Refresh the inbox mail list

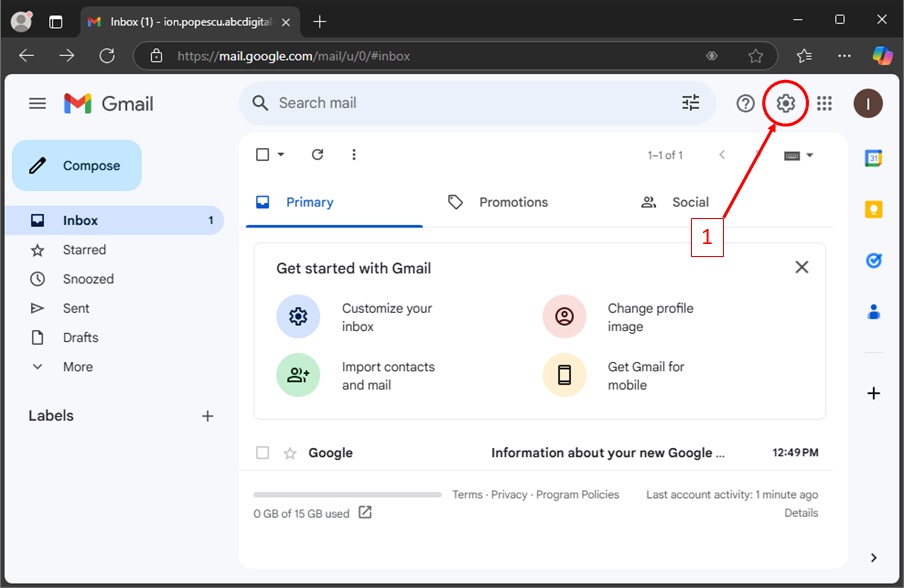pos(317,155)
